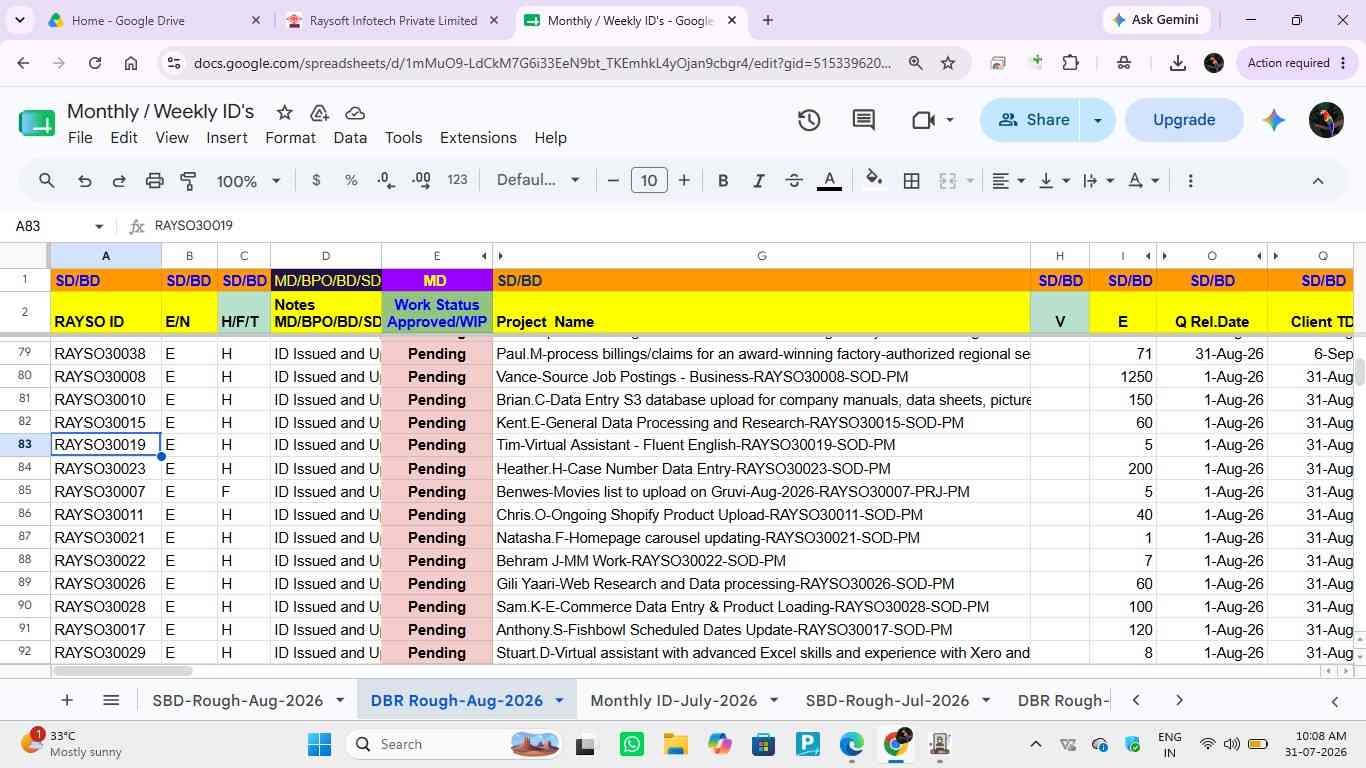Toggle italic formatting
The width and height of the screenshot is (1366, 768).
click(x=758, y=181)
